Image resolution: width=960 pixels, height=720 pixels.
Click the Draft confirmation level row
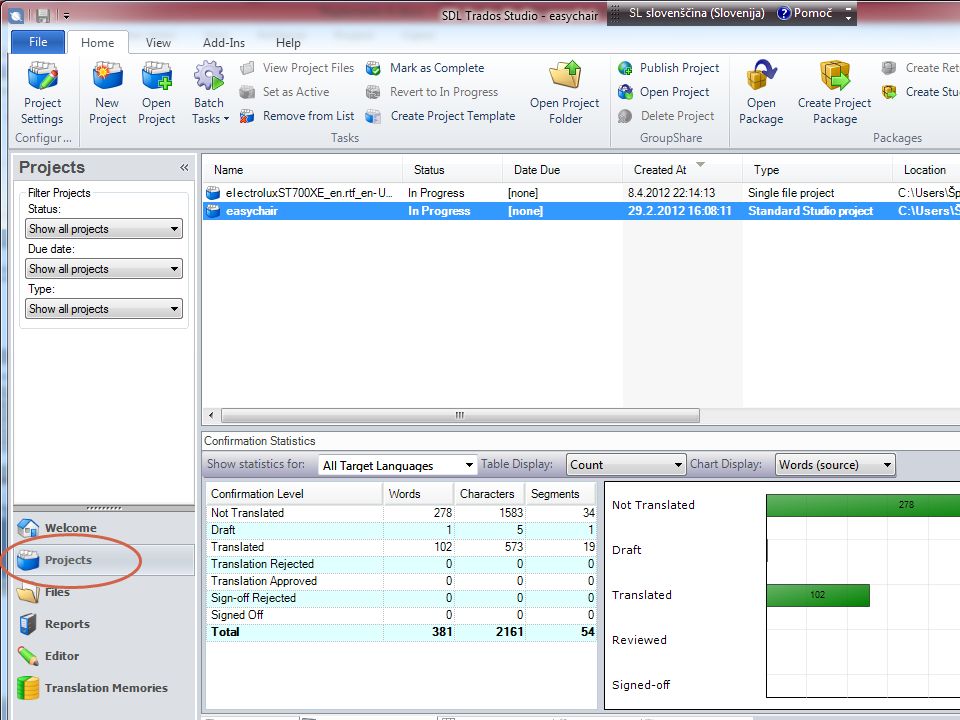tap(401, 530)
